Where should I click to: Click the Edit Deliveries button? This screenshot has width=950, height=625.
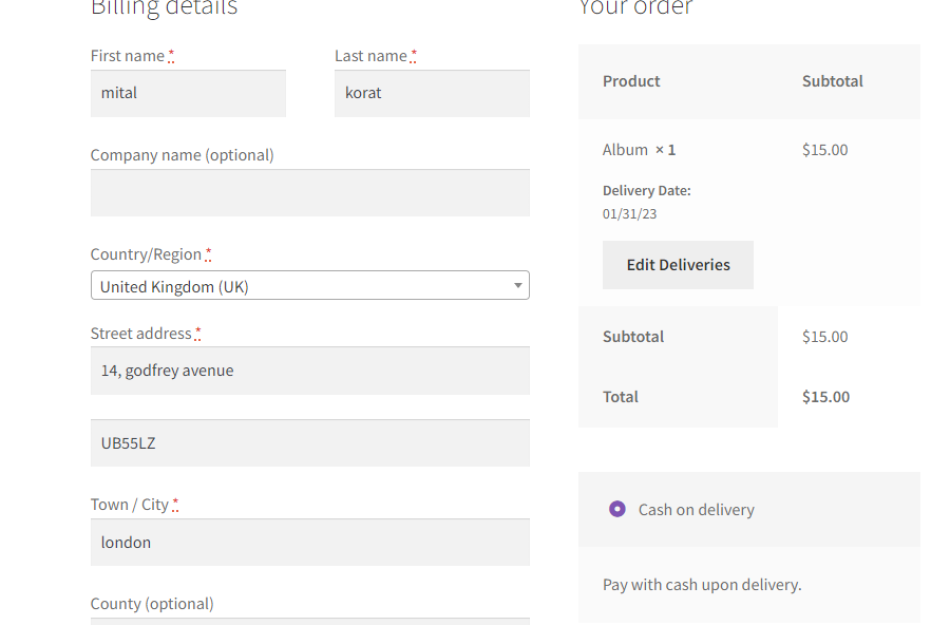(677, 265)
